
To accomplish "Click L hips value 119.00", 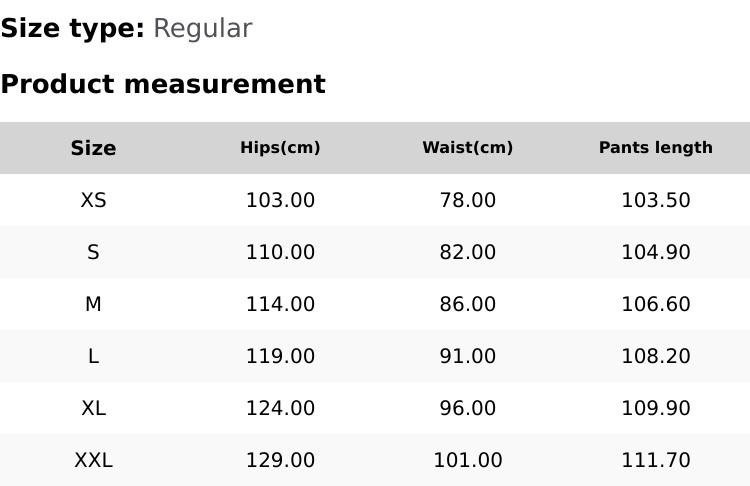I will (280, 356).
